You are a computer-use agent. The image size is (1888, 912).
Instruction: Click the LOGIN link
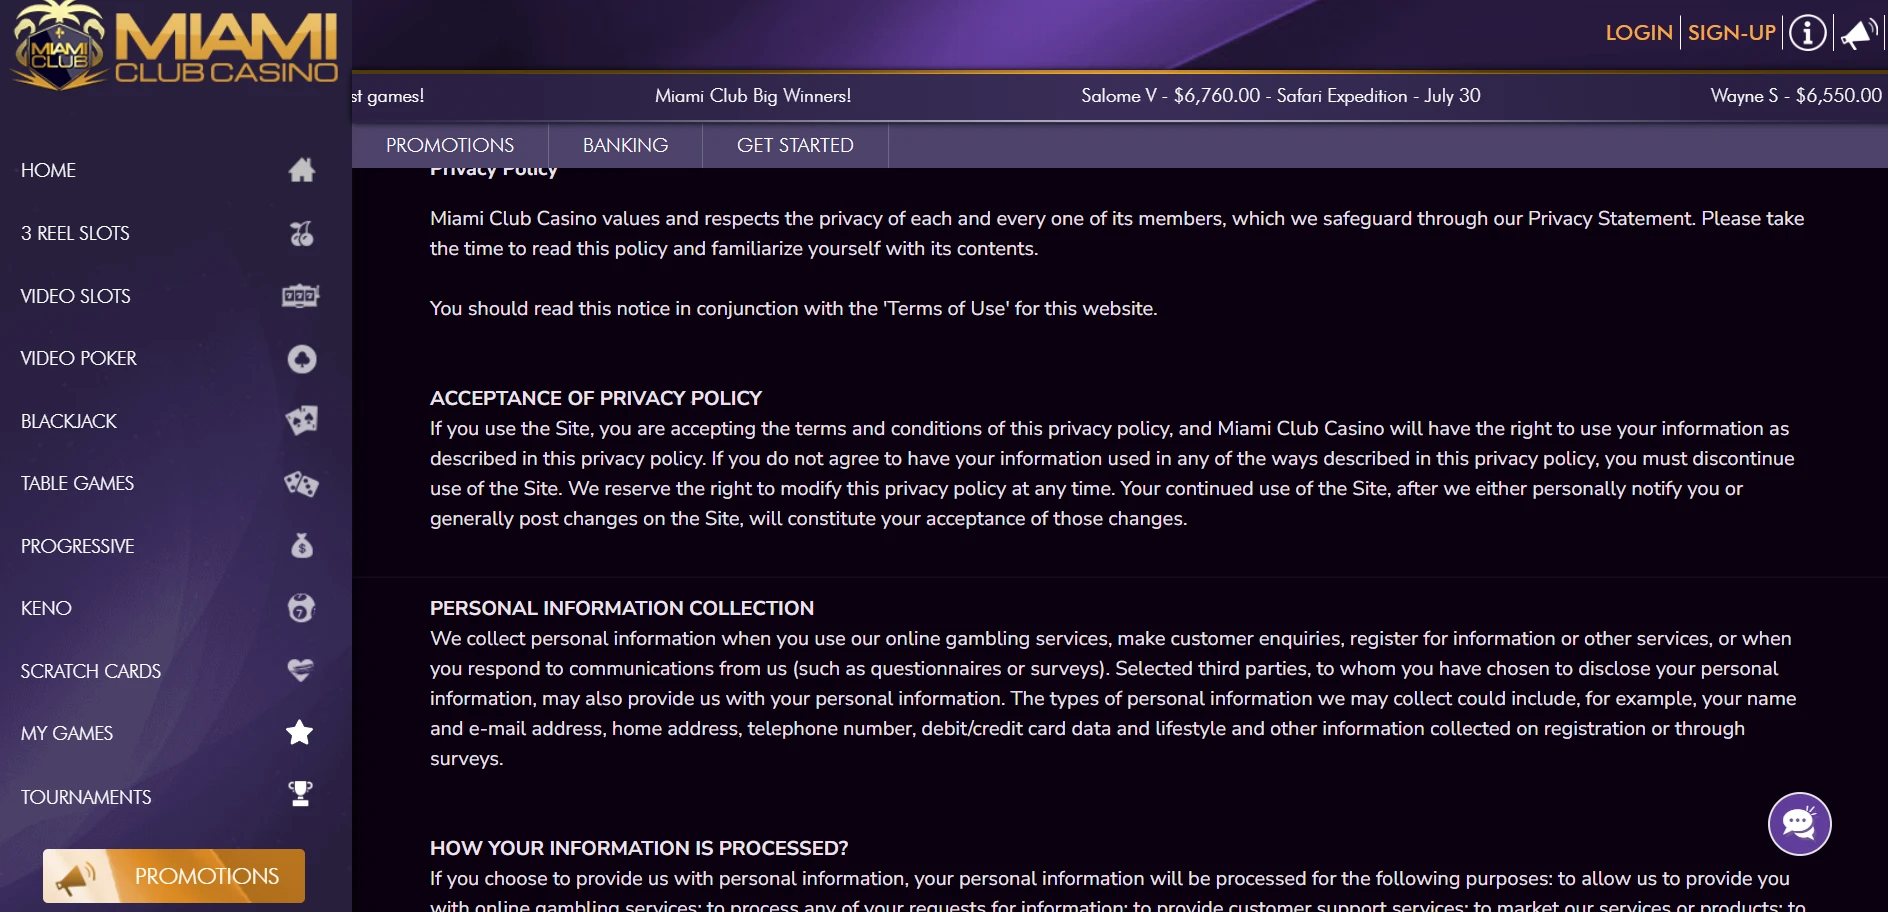click(1639, 33)
